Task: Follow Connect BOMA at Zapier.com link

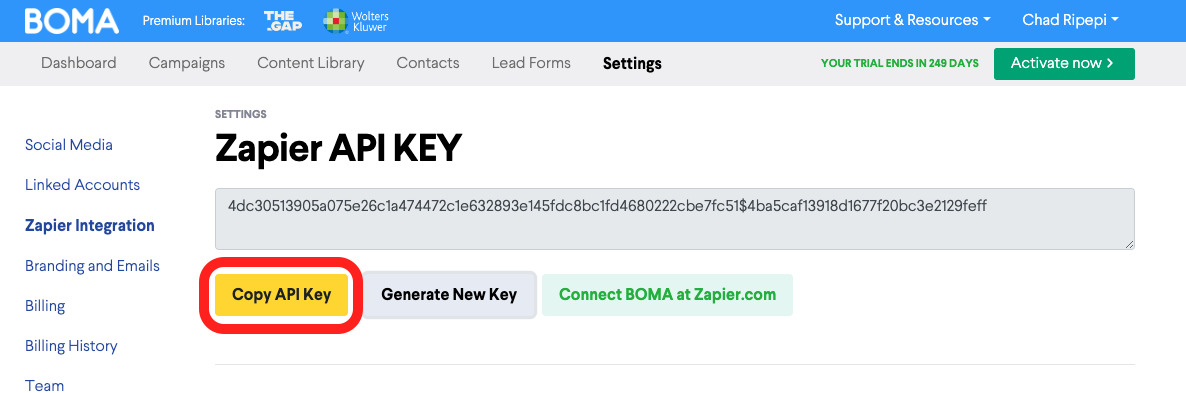Action: [667, 295]
